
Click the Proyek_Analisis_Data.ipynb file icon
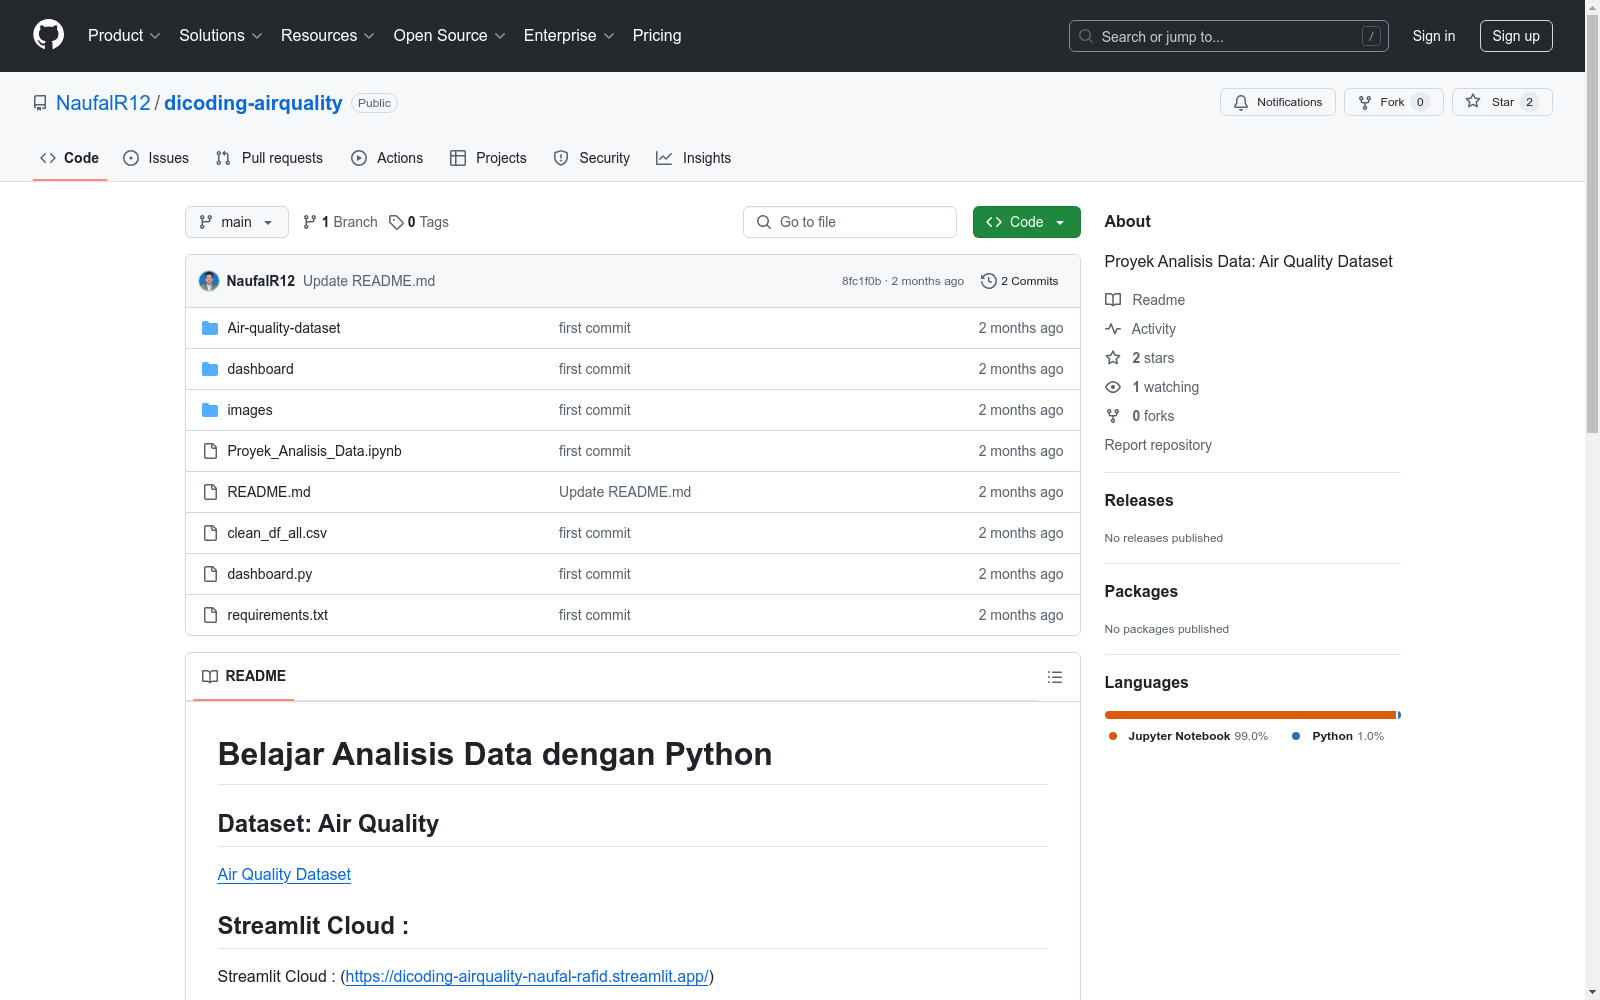(x=210, y=451)
